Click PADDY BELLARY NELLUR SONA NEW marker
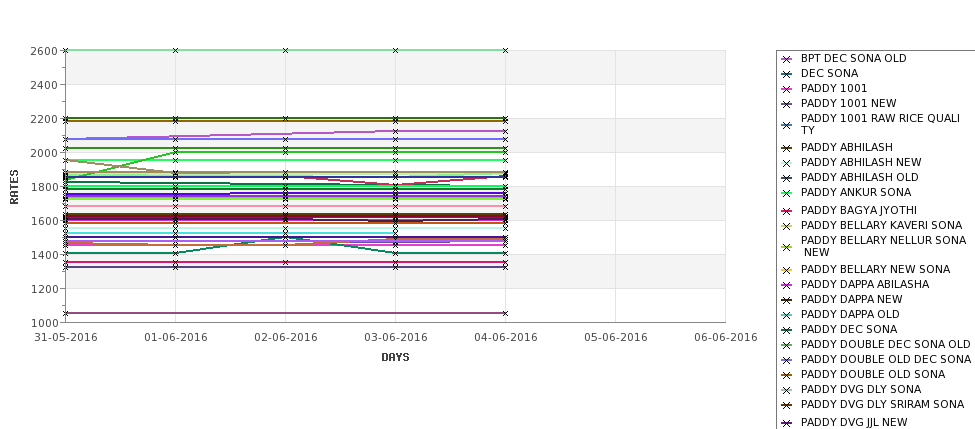 point(787,247)
